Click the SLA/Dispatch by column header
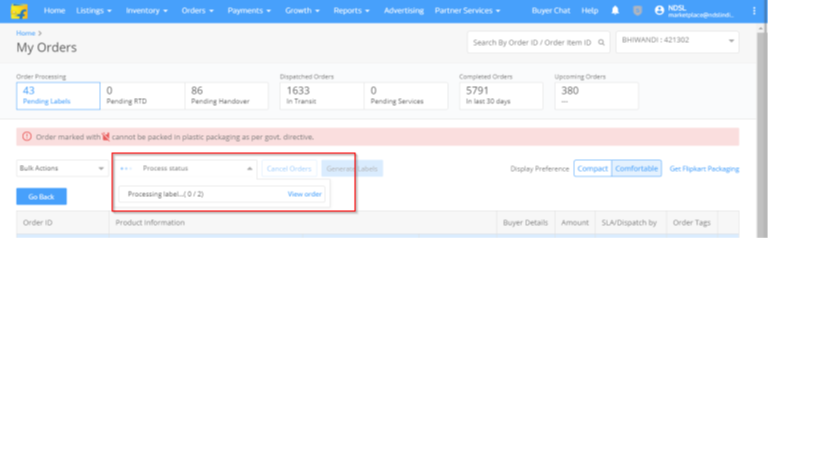The width and height of the screenshot is (819, 460). pyautogui.click(x=629, y=222)
